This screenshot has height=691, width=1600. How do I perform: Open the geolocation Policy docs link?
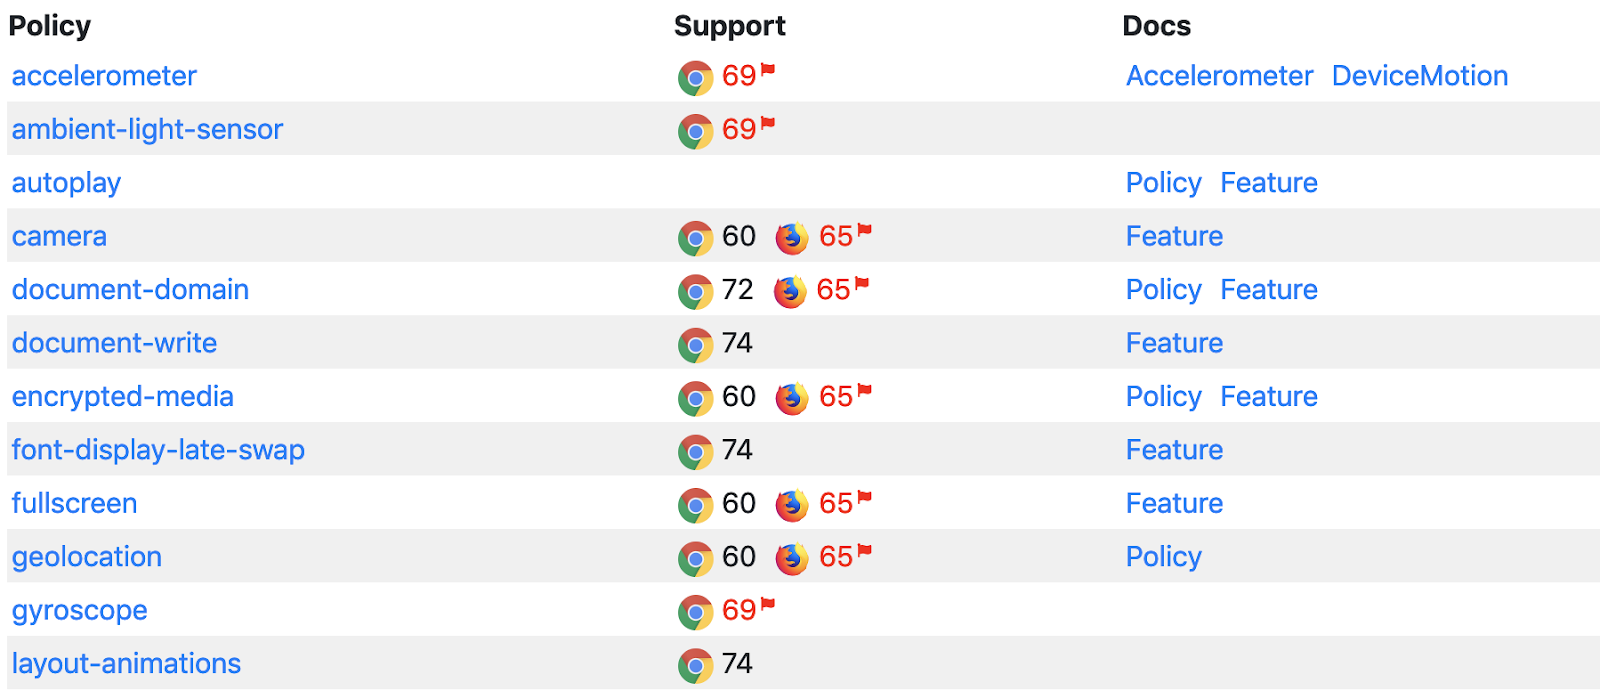click(1163, 557)
